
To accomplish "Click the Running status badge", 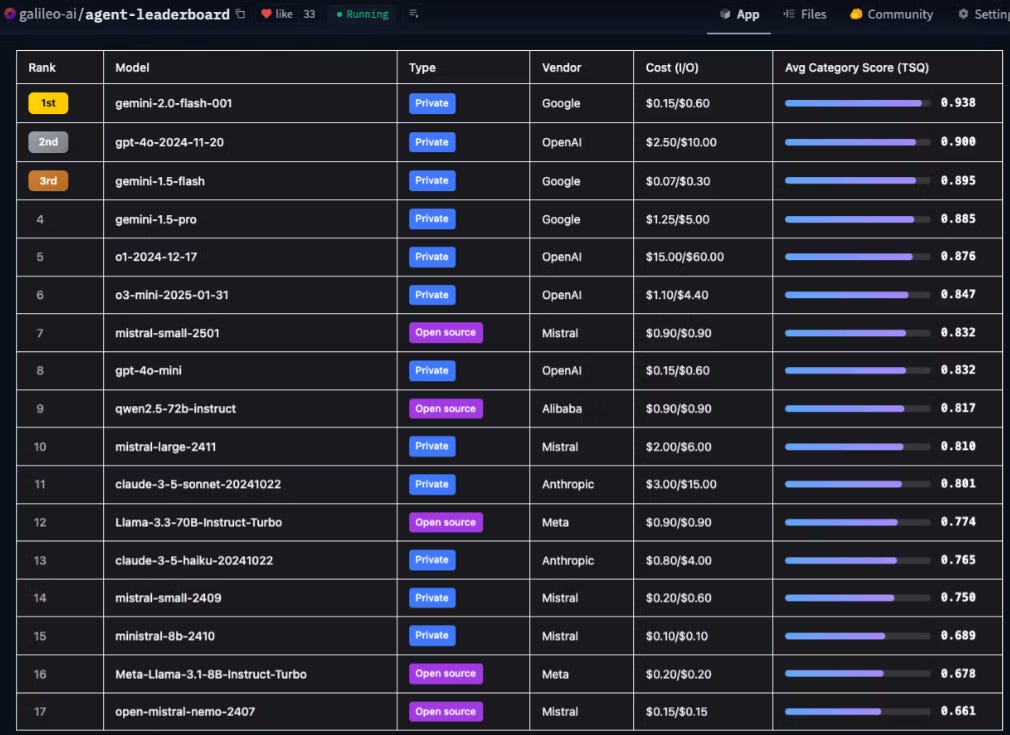I will [363, 14].
